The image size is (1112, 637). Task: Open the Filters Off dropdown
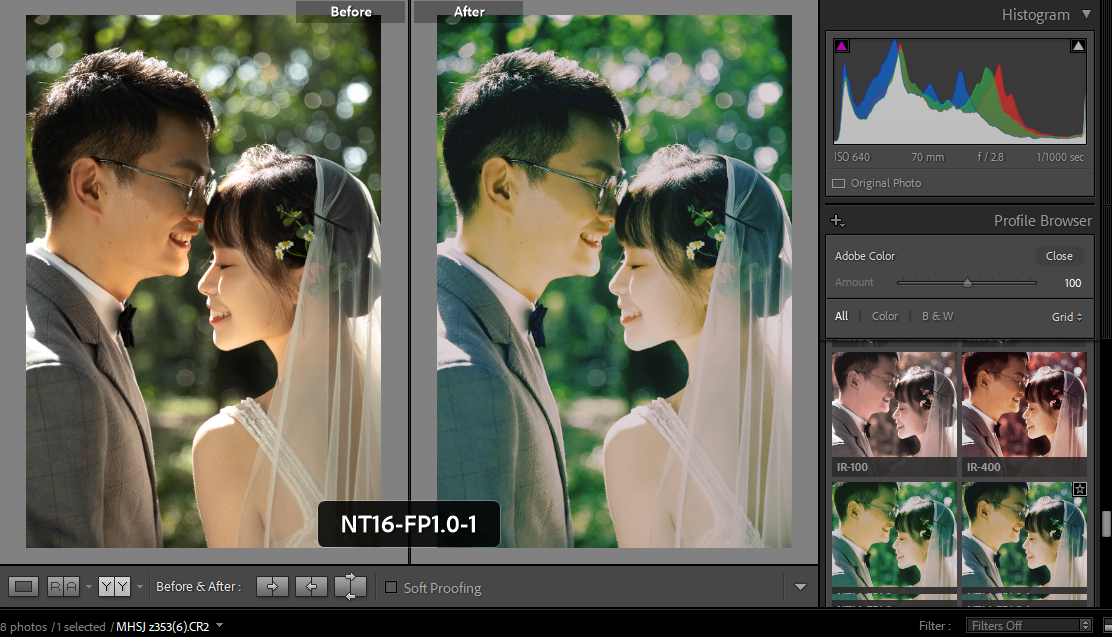(1029, 626)
